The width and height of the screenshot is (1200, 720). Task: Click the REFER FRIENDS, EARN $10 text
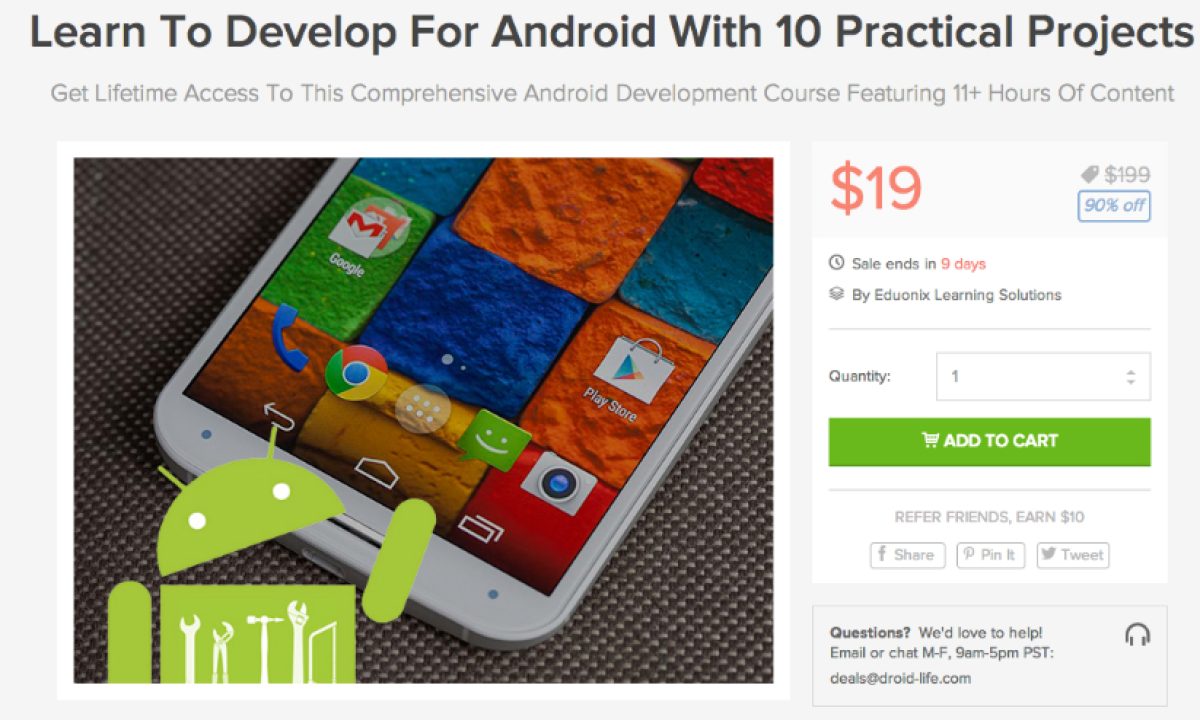coord(989,517)
